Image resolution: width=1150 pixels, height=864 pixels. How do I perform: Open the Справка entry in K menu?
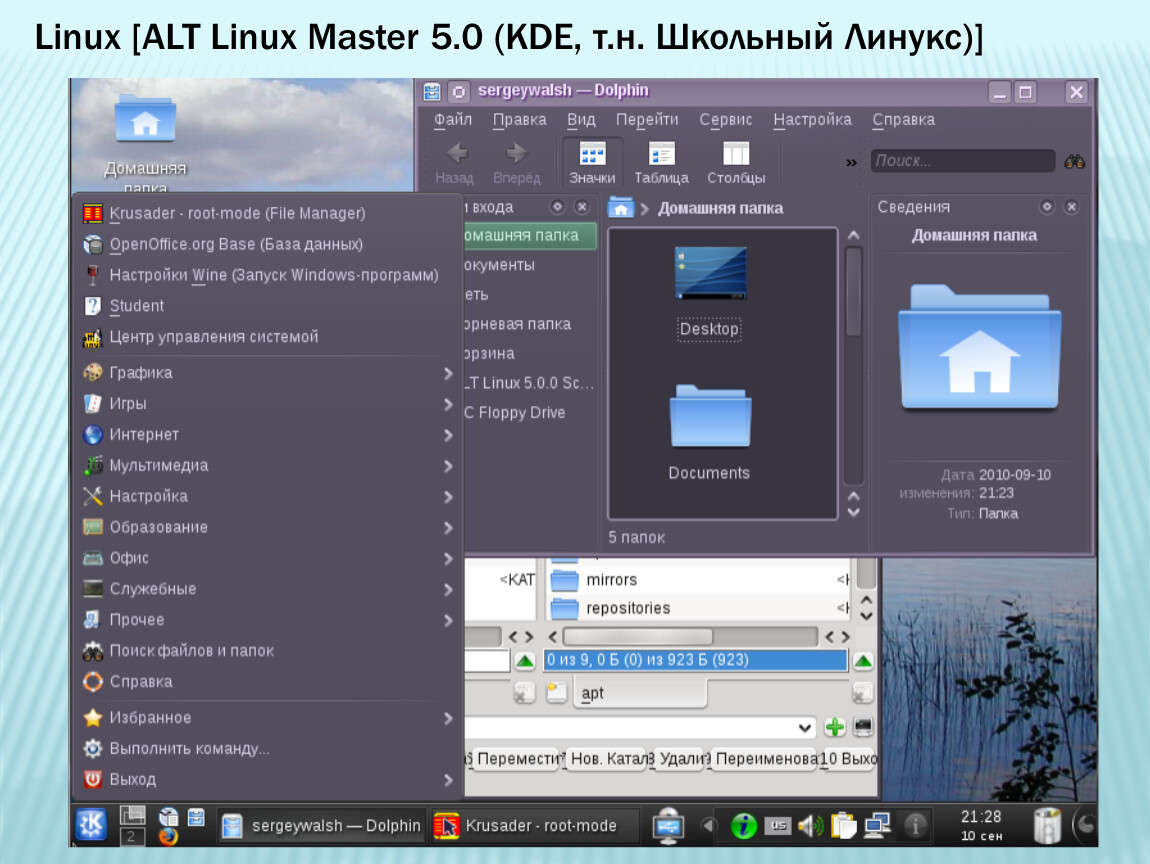(268, 681)
